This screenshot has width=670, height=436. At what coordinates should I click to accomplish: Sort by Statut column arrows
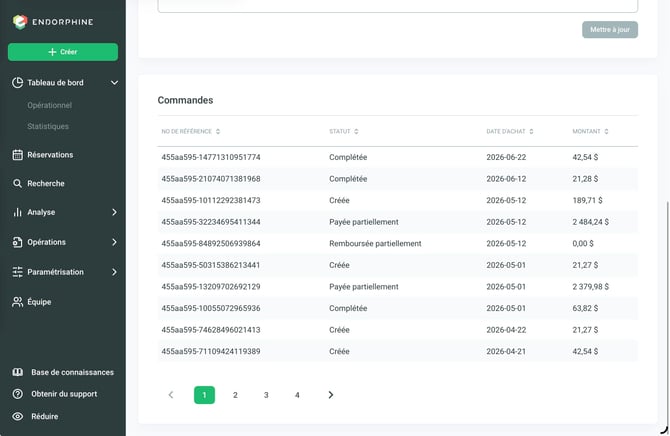356,131
